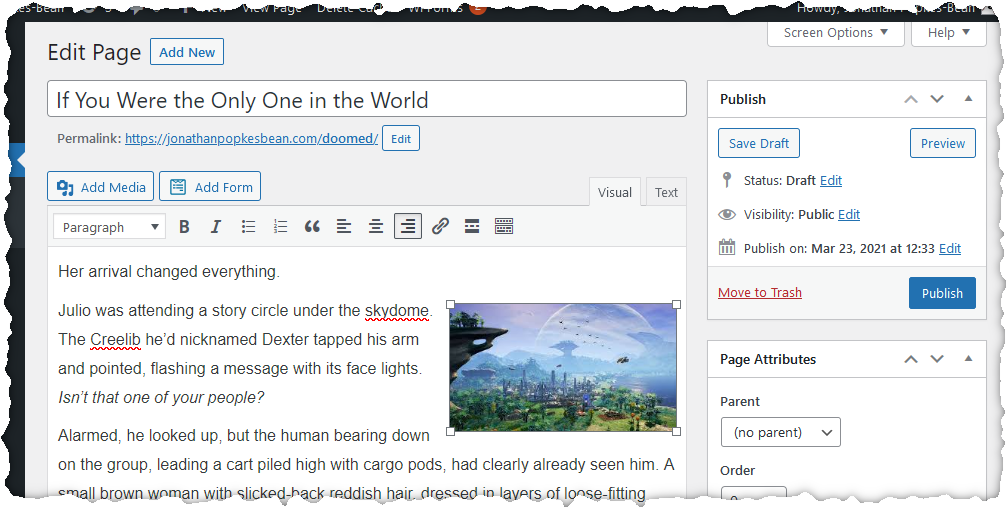Edit the publish date
This screenshot has width=1007, height=508.
[x=950, y=249]
